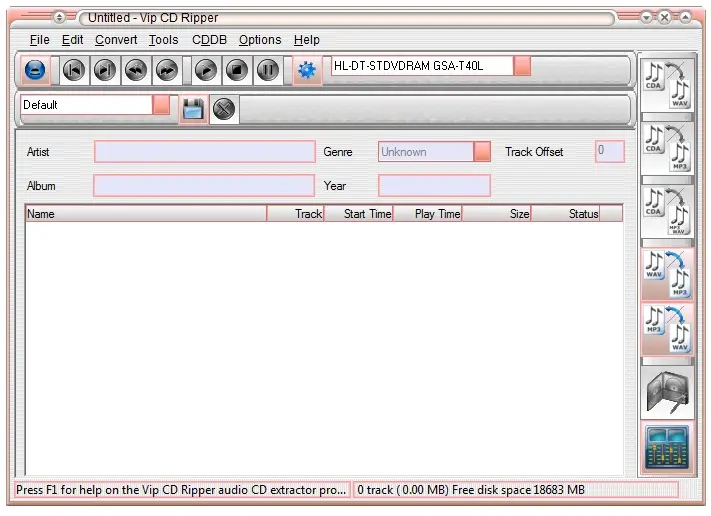The image size is (711, 516).
Task: Click into the Album text field
Action: [204, 185]
